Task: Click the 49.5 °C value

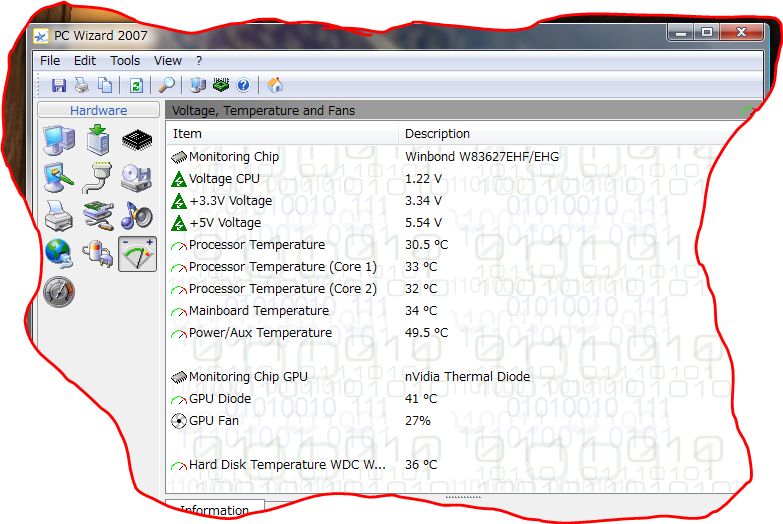Action: point(426,332)
